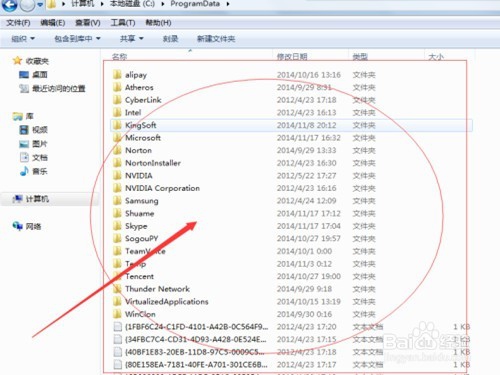
Task: Click the Thunder Network folder name
Action: pyautogui.click(x=157, y=289)
